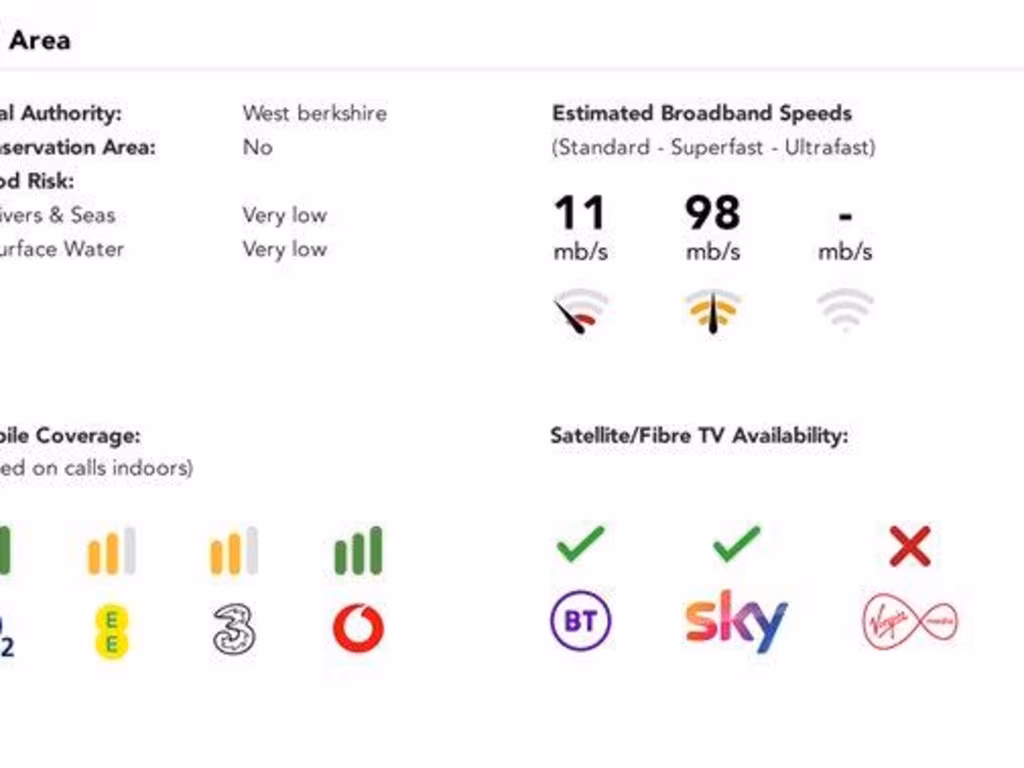The width and height of the screenshot is (1024, 768).
Task: Click the Estimated Broadband Speeds heading
Action: click(702, 113)
